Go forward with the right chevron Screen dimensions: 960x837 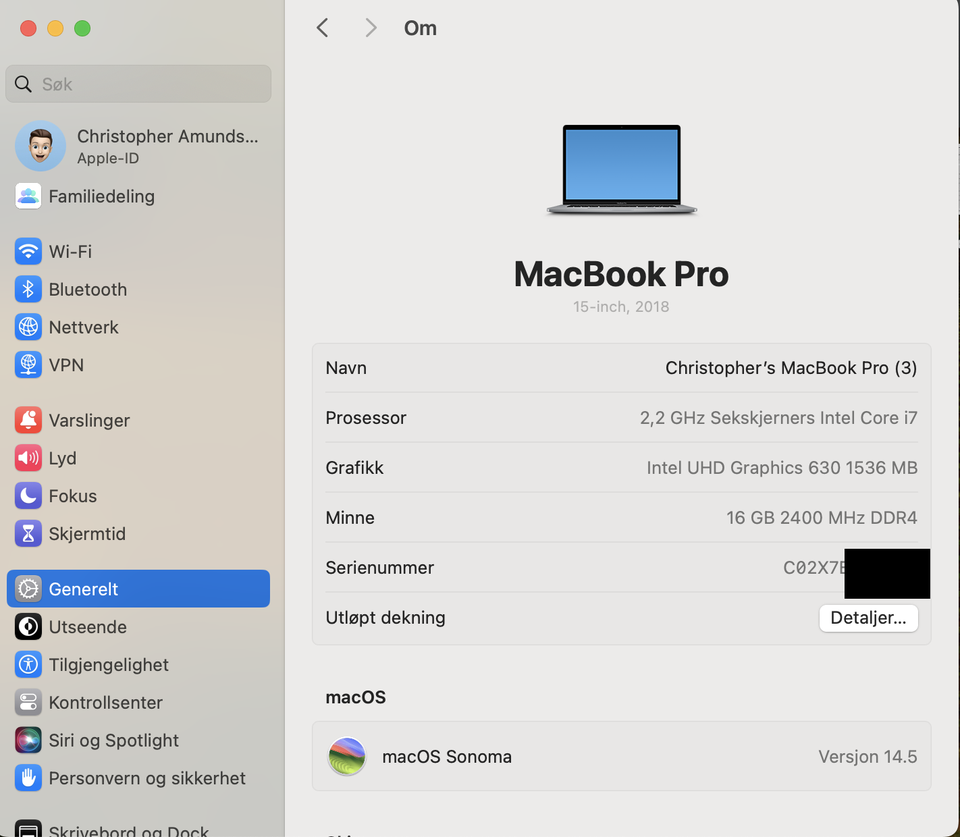pyautogui.click(x=370, y=28)
